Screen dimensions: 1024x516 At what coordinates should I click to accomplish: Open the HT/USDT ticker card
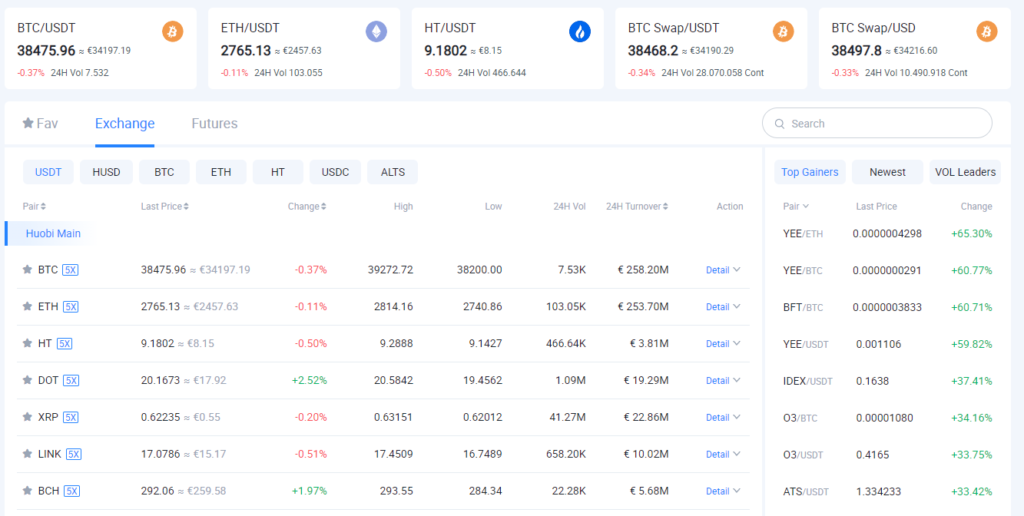coord(507,48)
